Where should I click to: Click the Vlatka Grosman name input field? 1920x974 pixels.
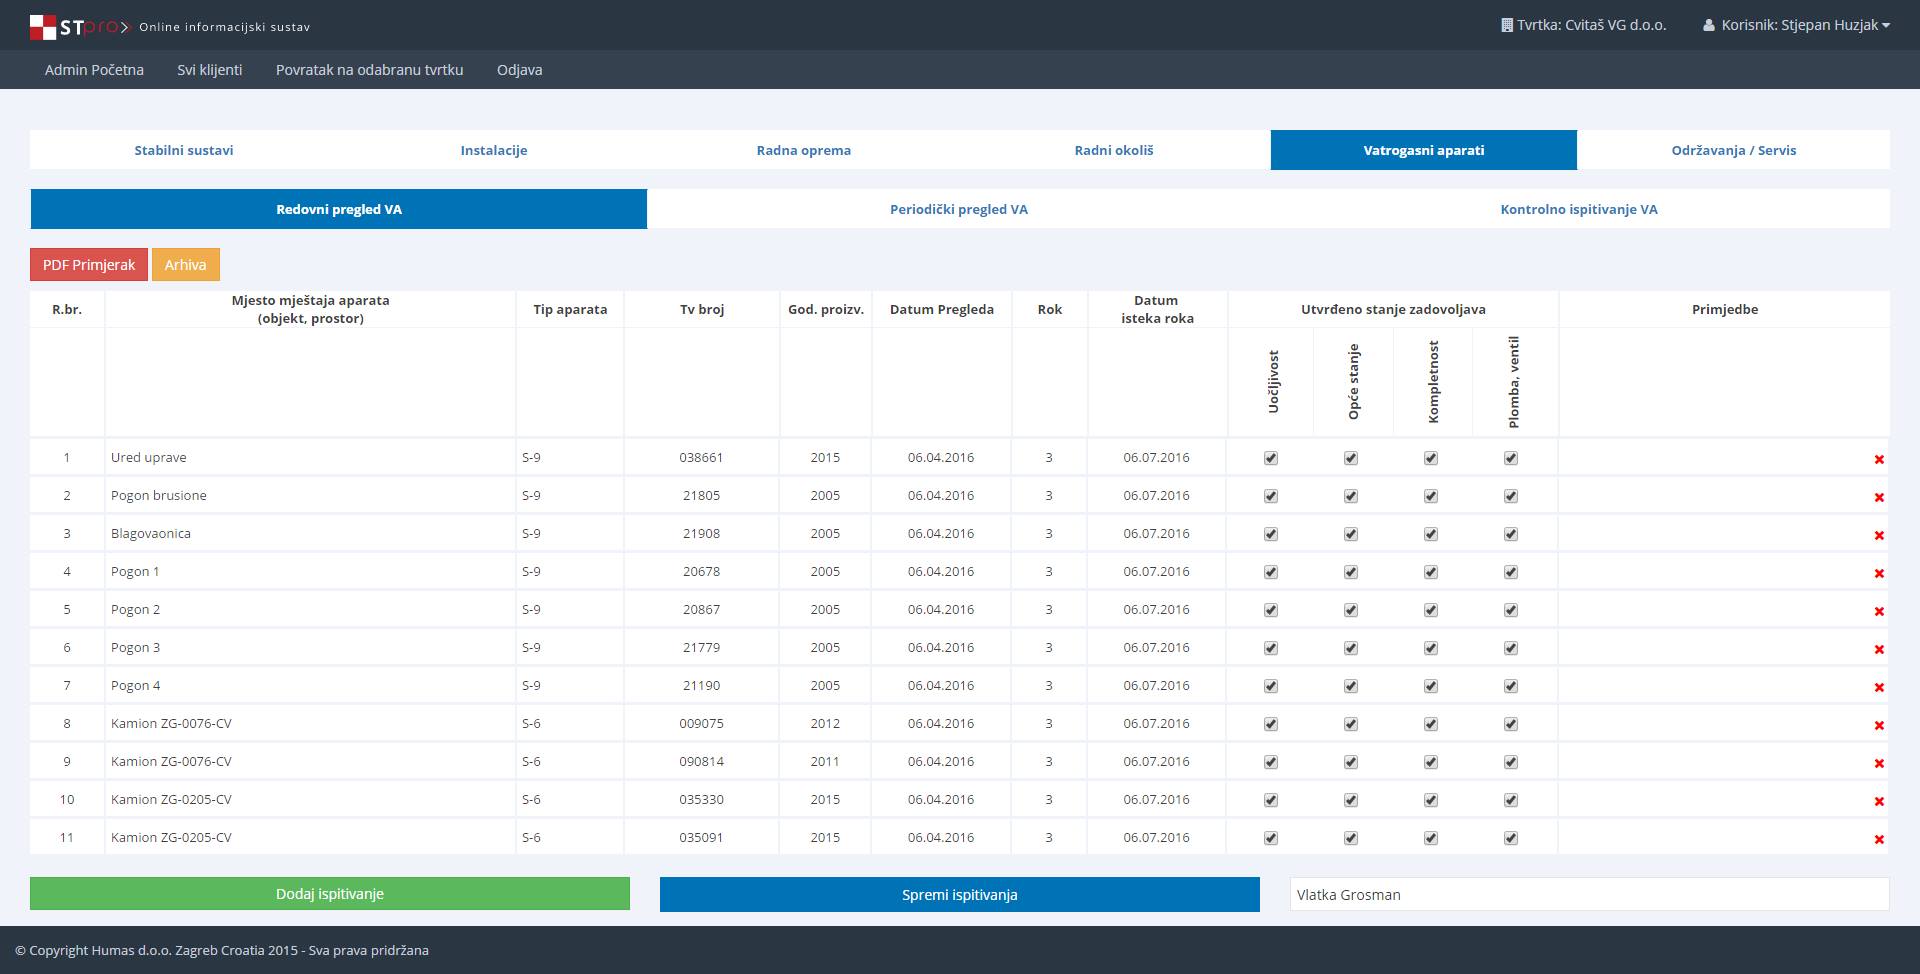pyautogui.click(x=1590, y=895)
